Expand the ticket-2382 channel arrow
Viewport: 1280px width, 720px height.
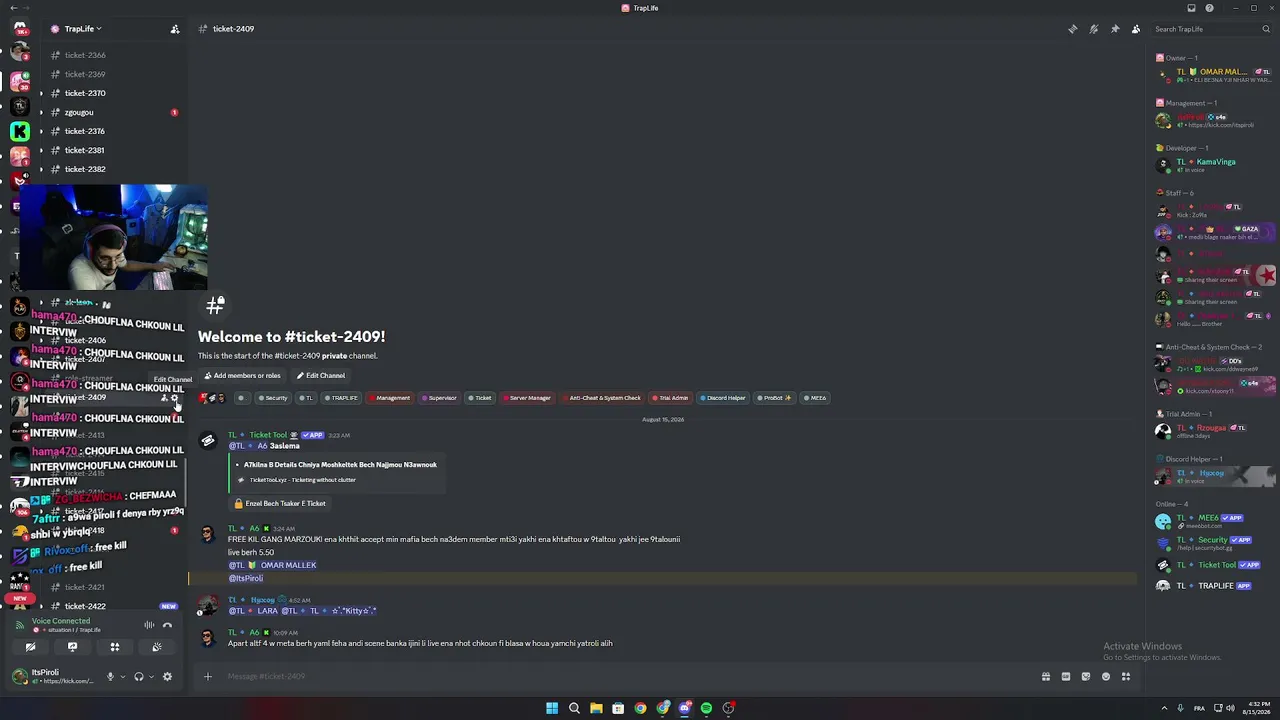(x=41, y=169)
